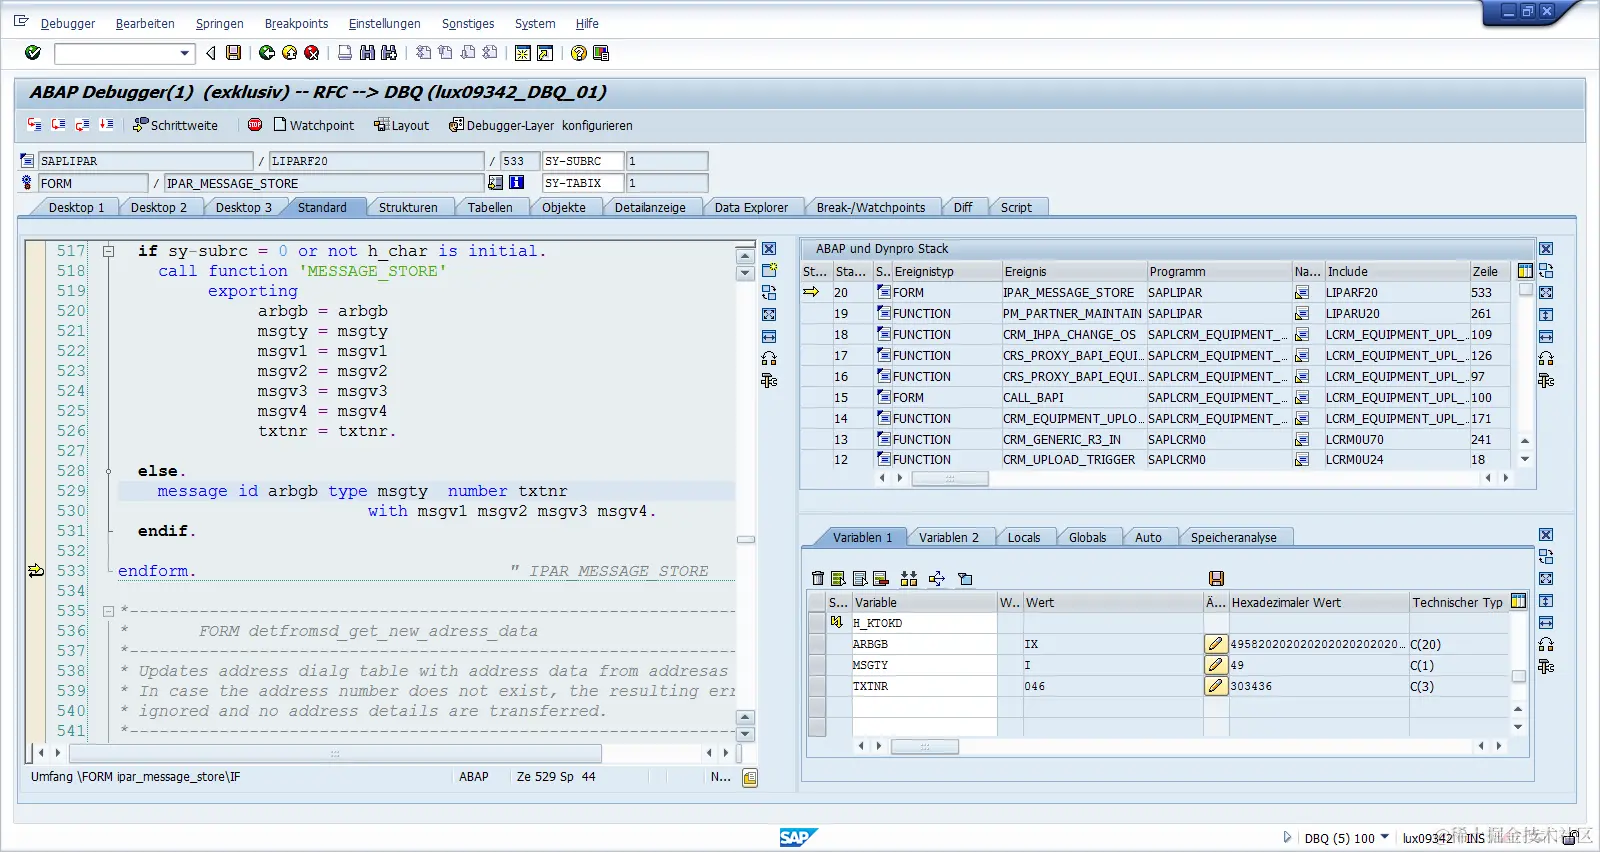
Task: Select the row selector for variable ARBGB
Action: (817, 644)
